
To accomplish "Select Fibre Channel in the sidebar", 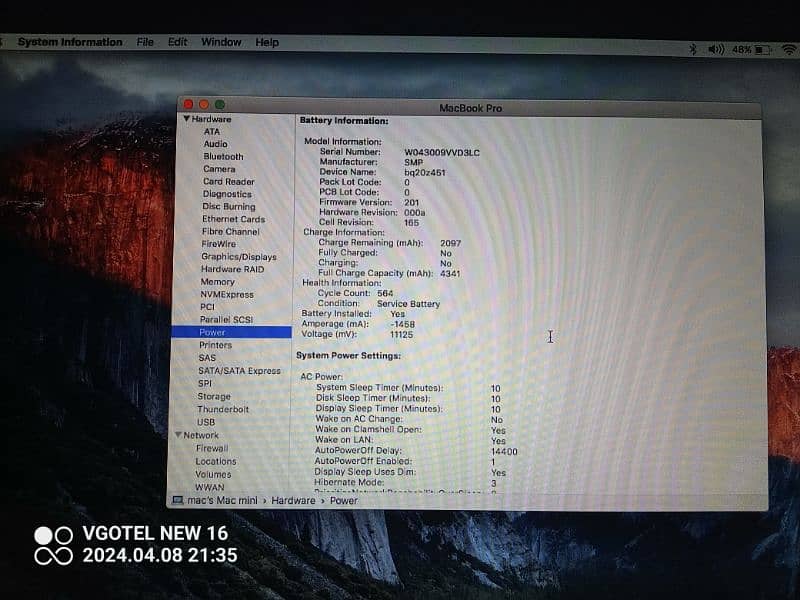I will coord(231,231).
